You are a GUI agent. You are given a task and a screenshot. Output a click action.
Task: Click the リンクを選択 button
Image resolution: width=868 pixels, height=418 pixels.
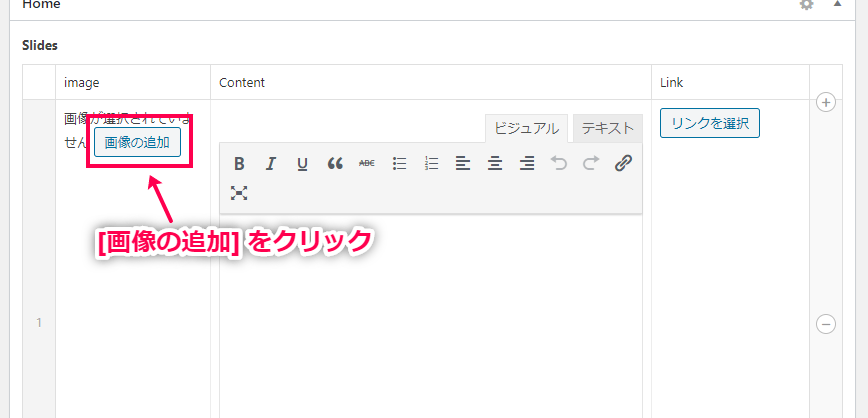710,123
